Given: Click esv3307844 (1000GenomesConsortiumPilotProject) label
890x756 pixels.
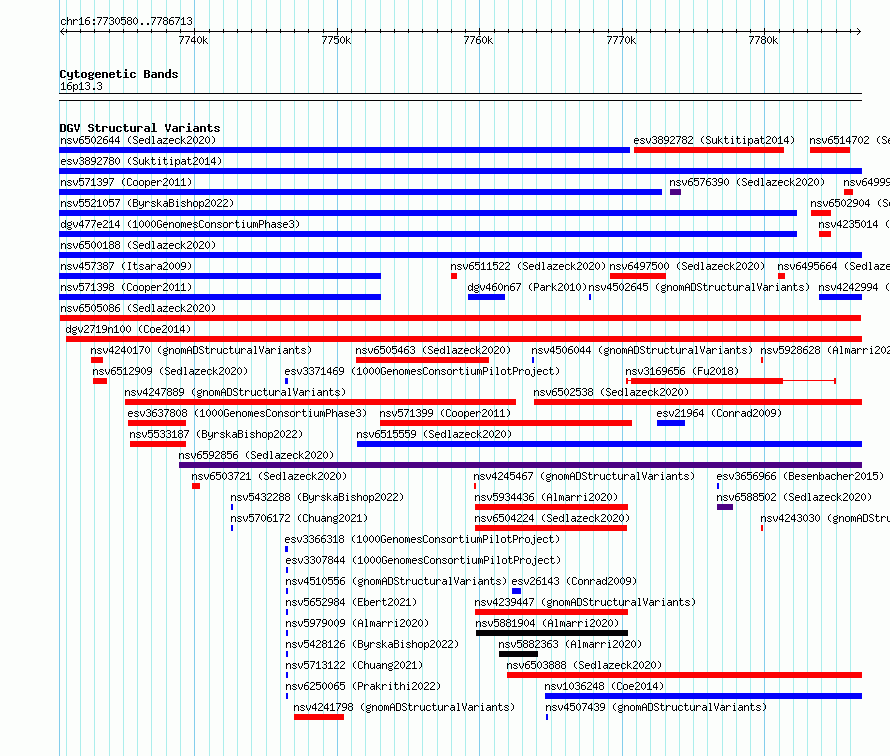Looking at the screenshot, I should point(423,560).
